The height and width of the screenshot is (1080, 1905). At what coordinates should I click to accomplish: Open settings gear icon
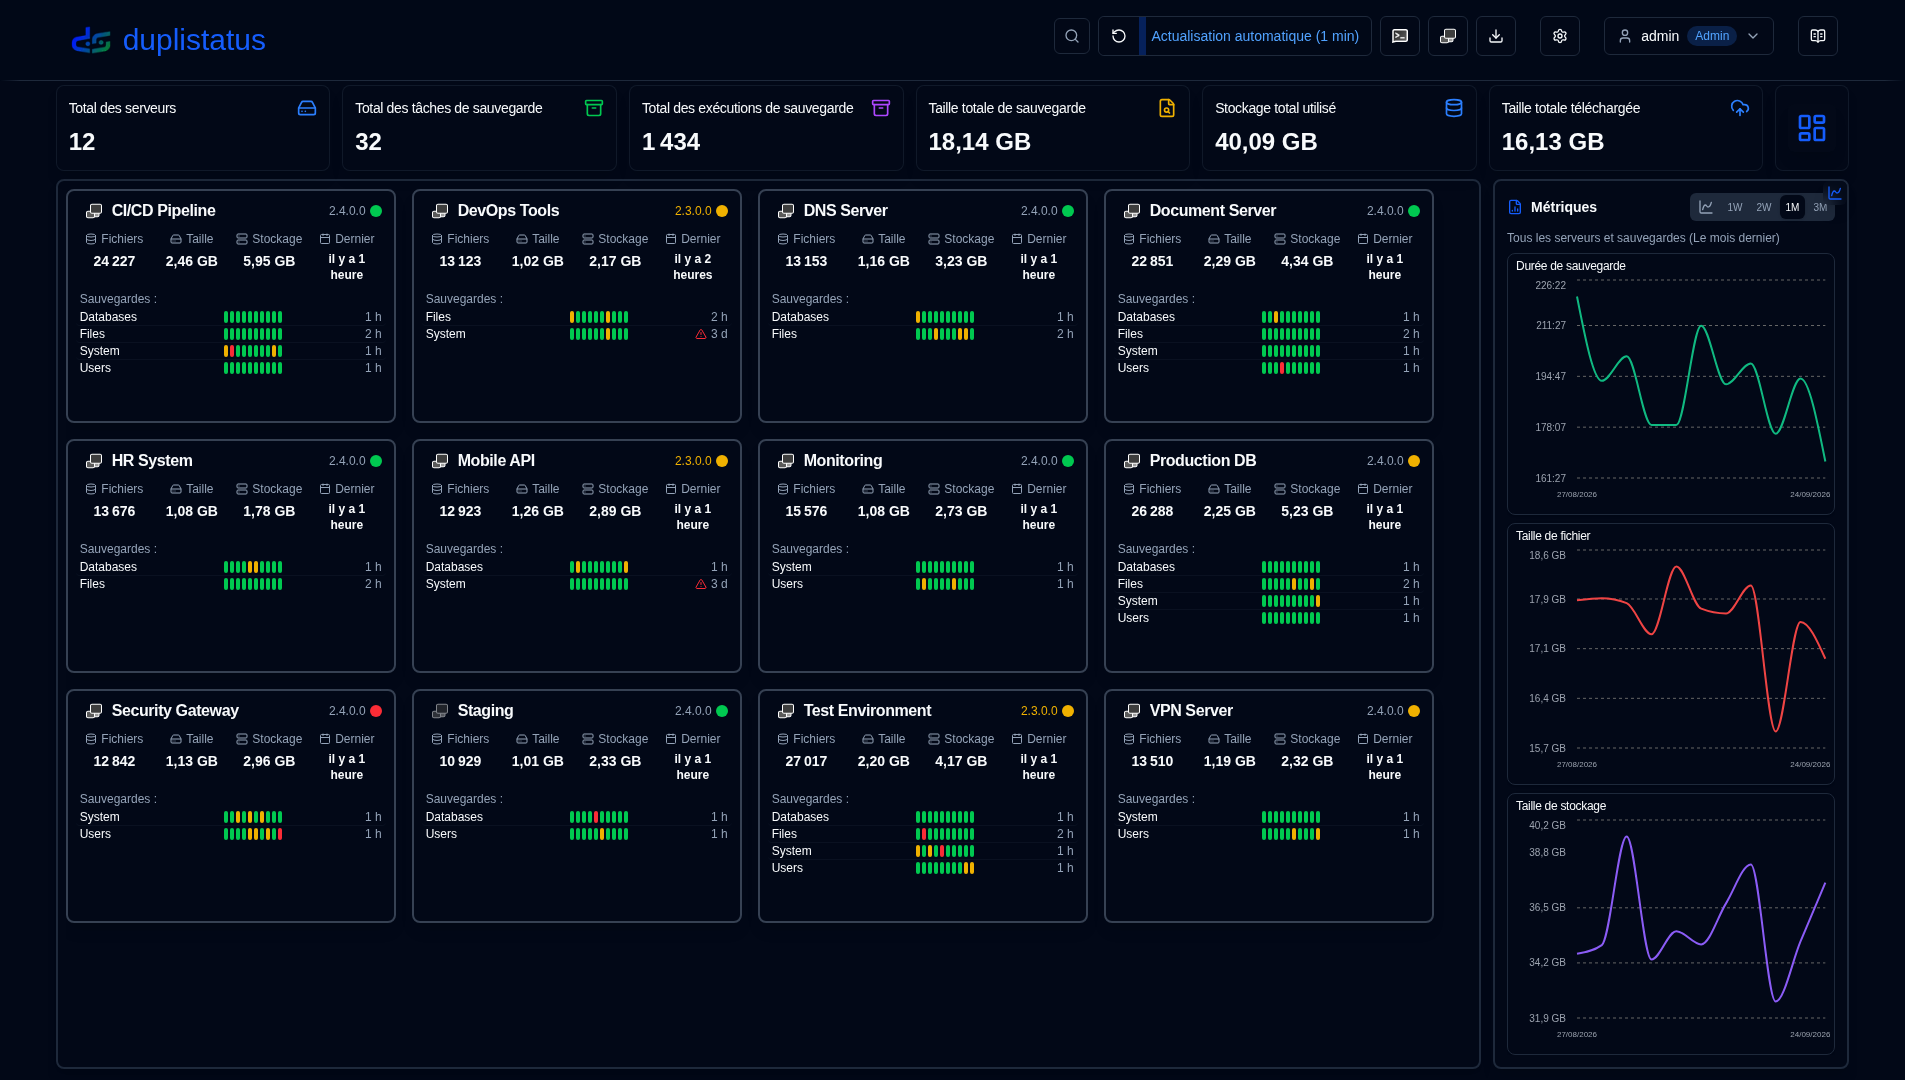pos(1559,36)
